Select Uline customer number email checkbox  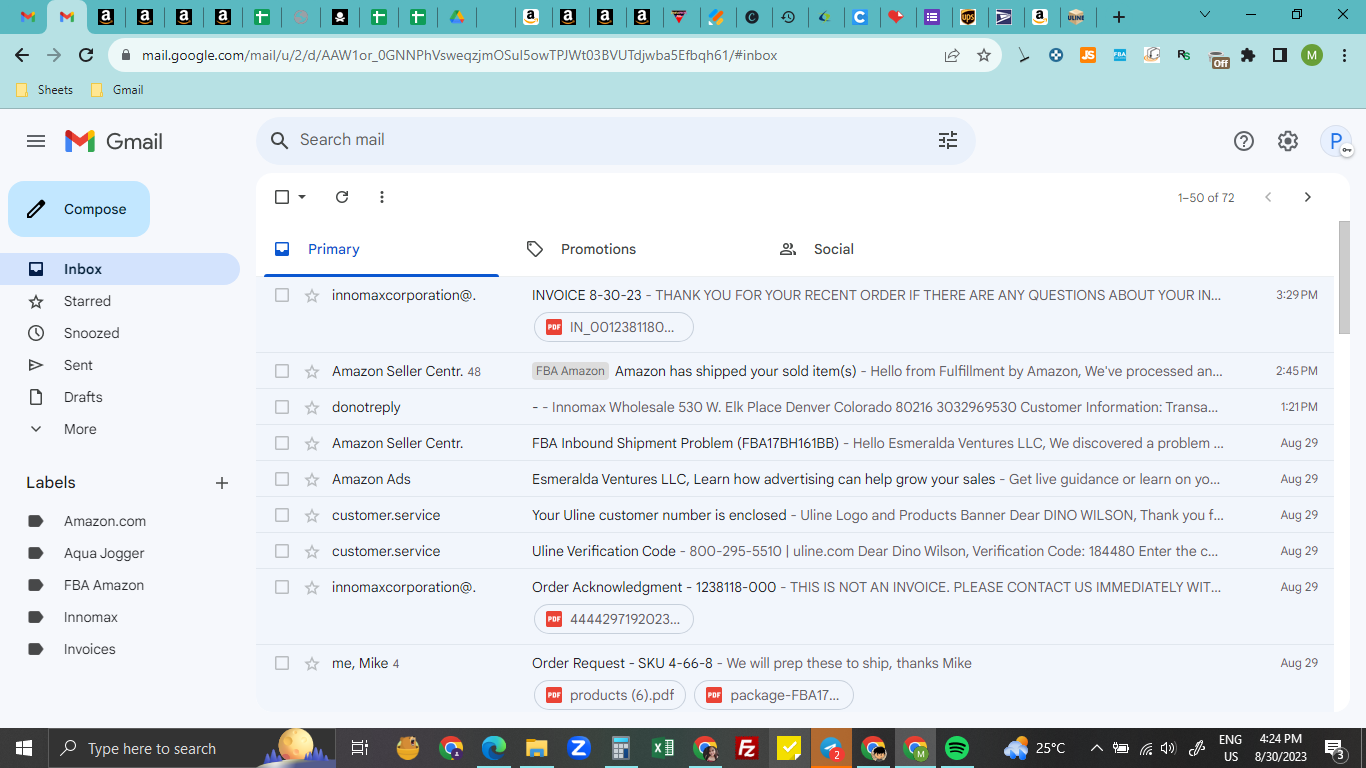click(282, 515)
